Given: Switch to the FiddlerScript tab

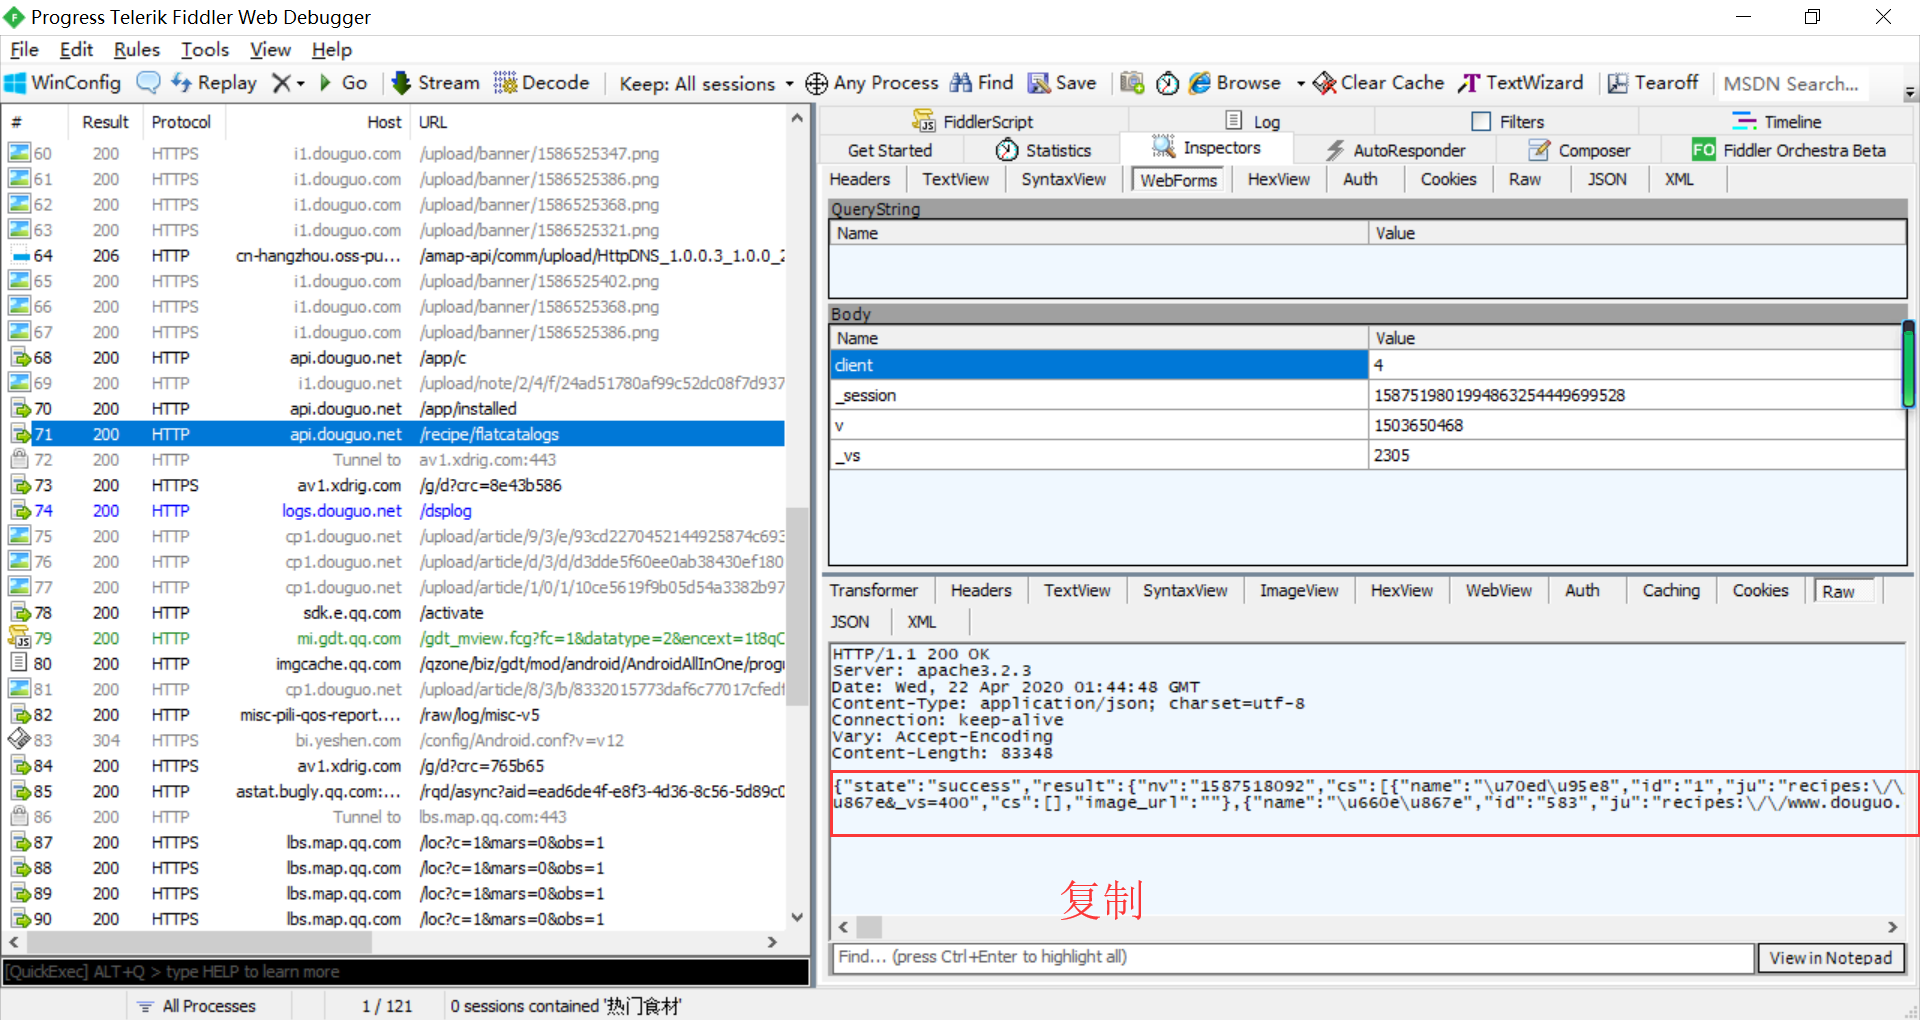Looking at the screenshot, I should coord(972,121).
